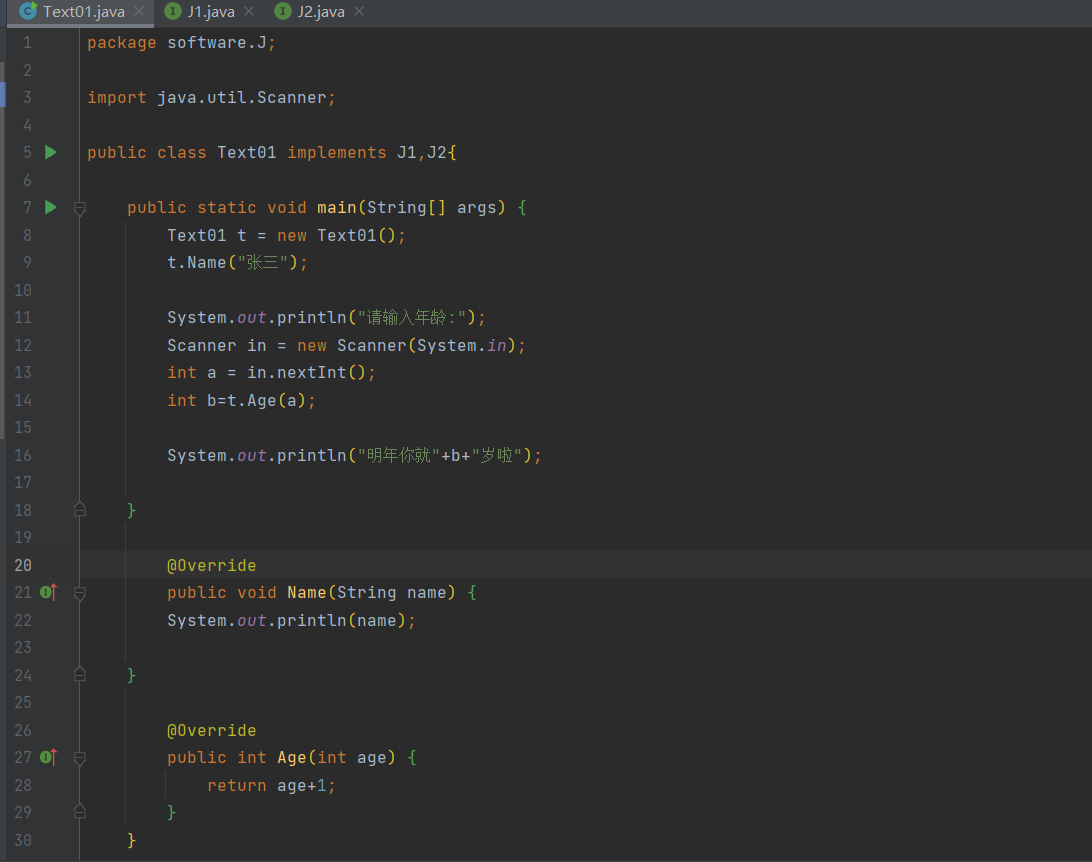The image size is (1092, 862).
Task: Collapse Age method fold on line 27
Action: (79, 758)
